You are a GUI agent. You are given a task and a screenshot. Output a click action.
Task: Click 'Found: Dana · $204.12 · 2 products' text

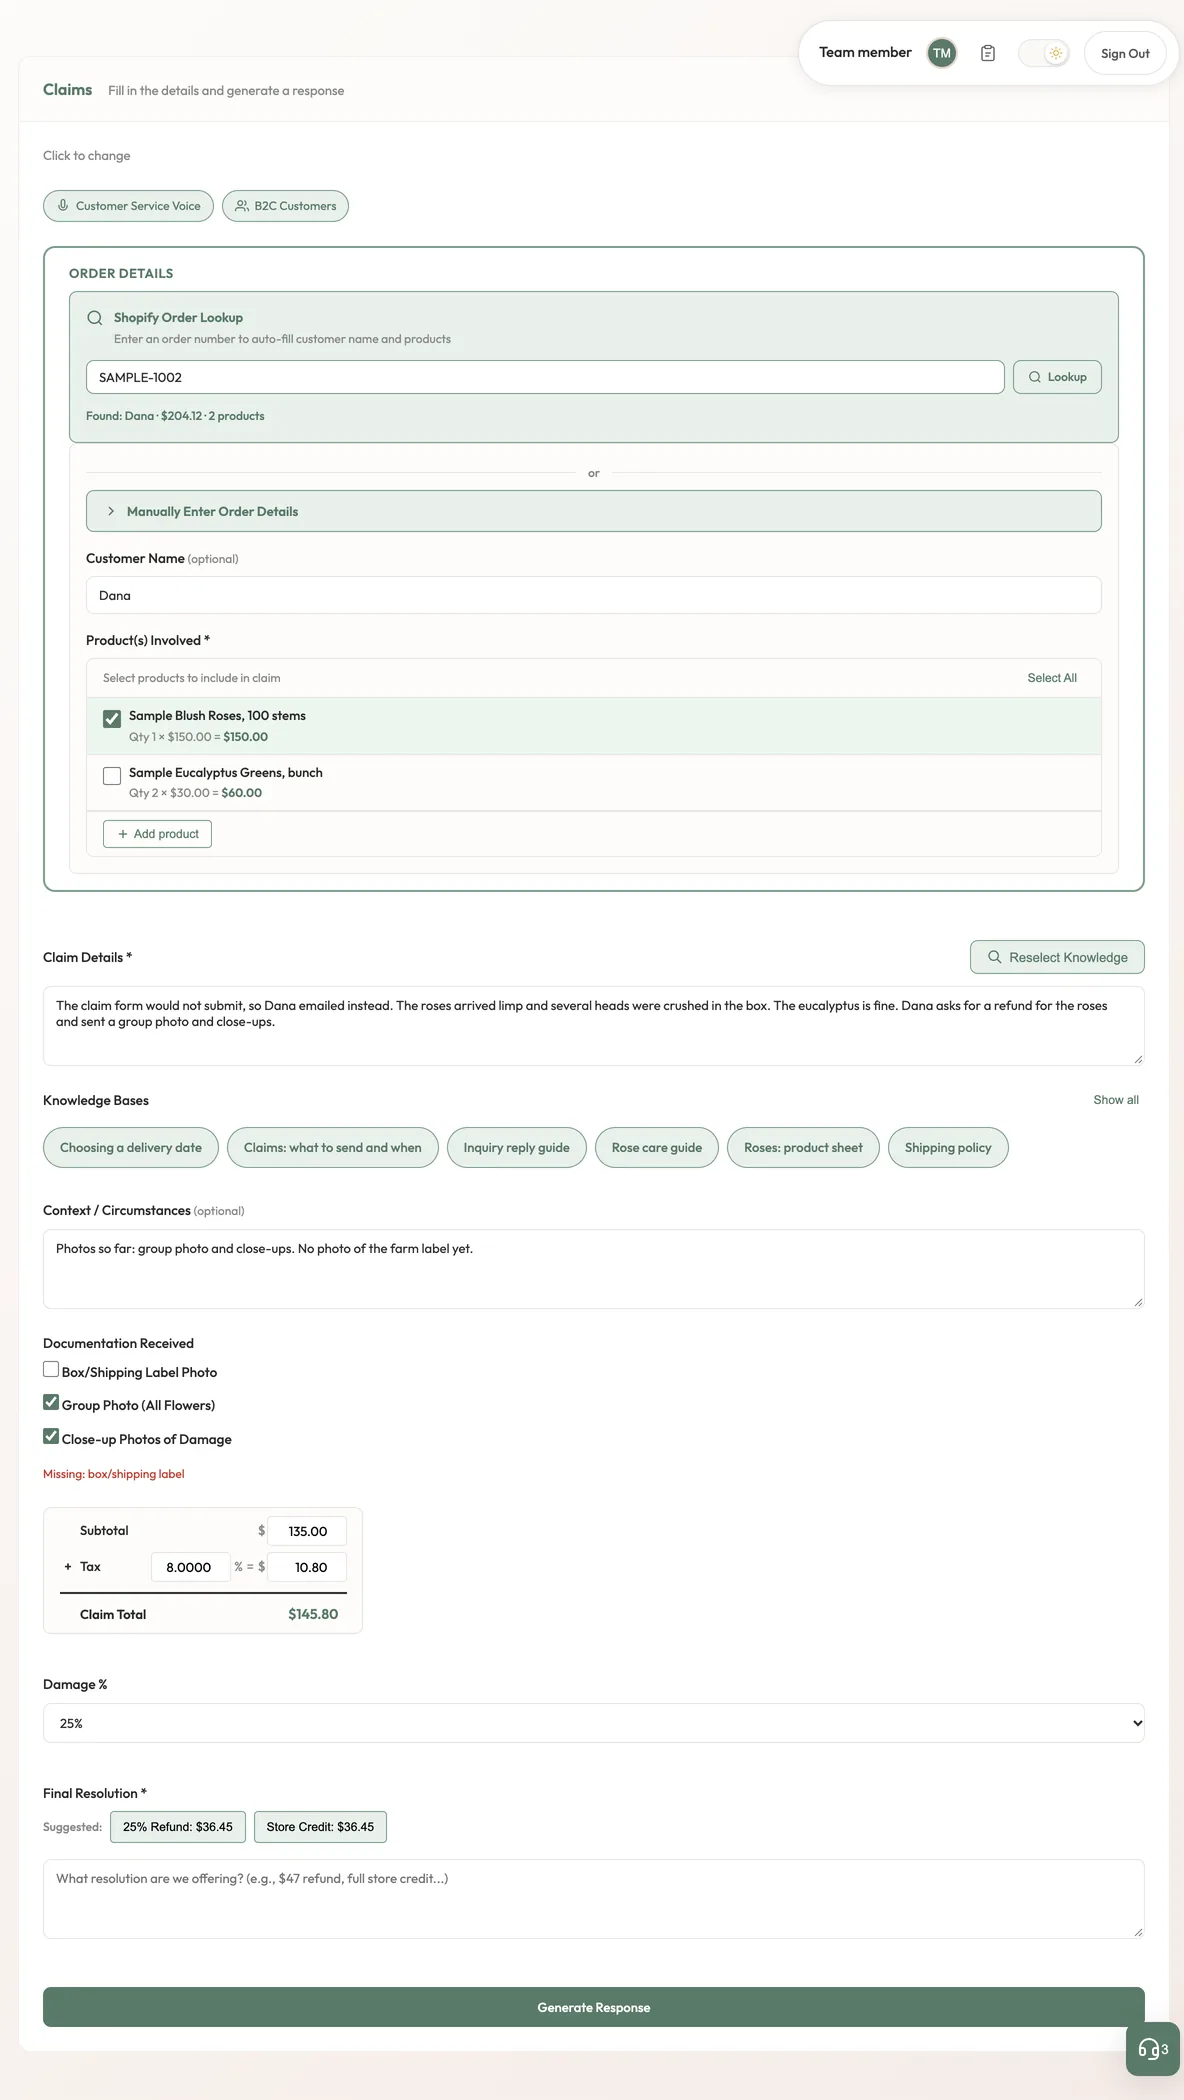(x=175, y=416)
